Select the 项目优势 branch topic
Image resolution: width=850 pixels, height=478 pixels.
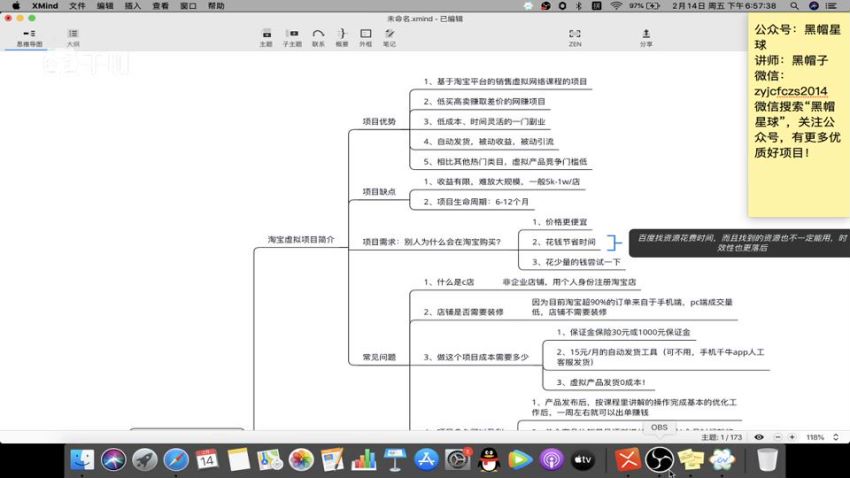click(378, 121)
